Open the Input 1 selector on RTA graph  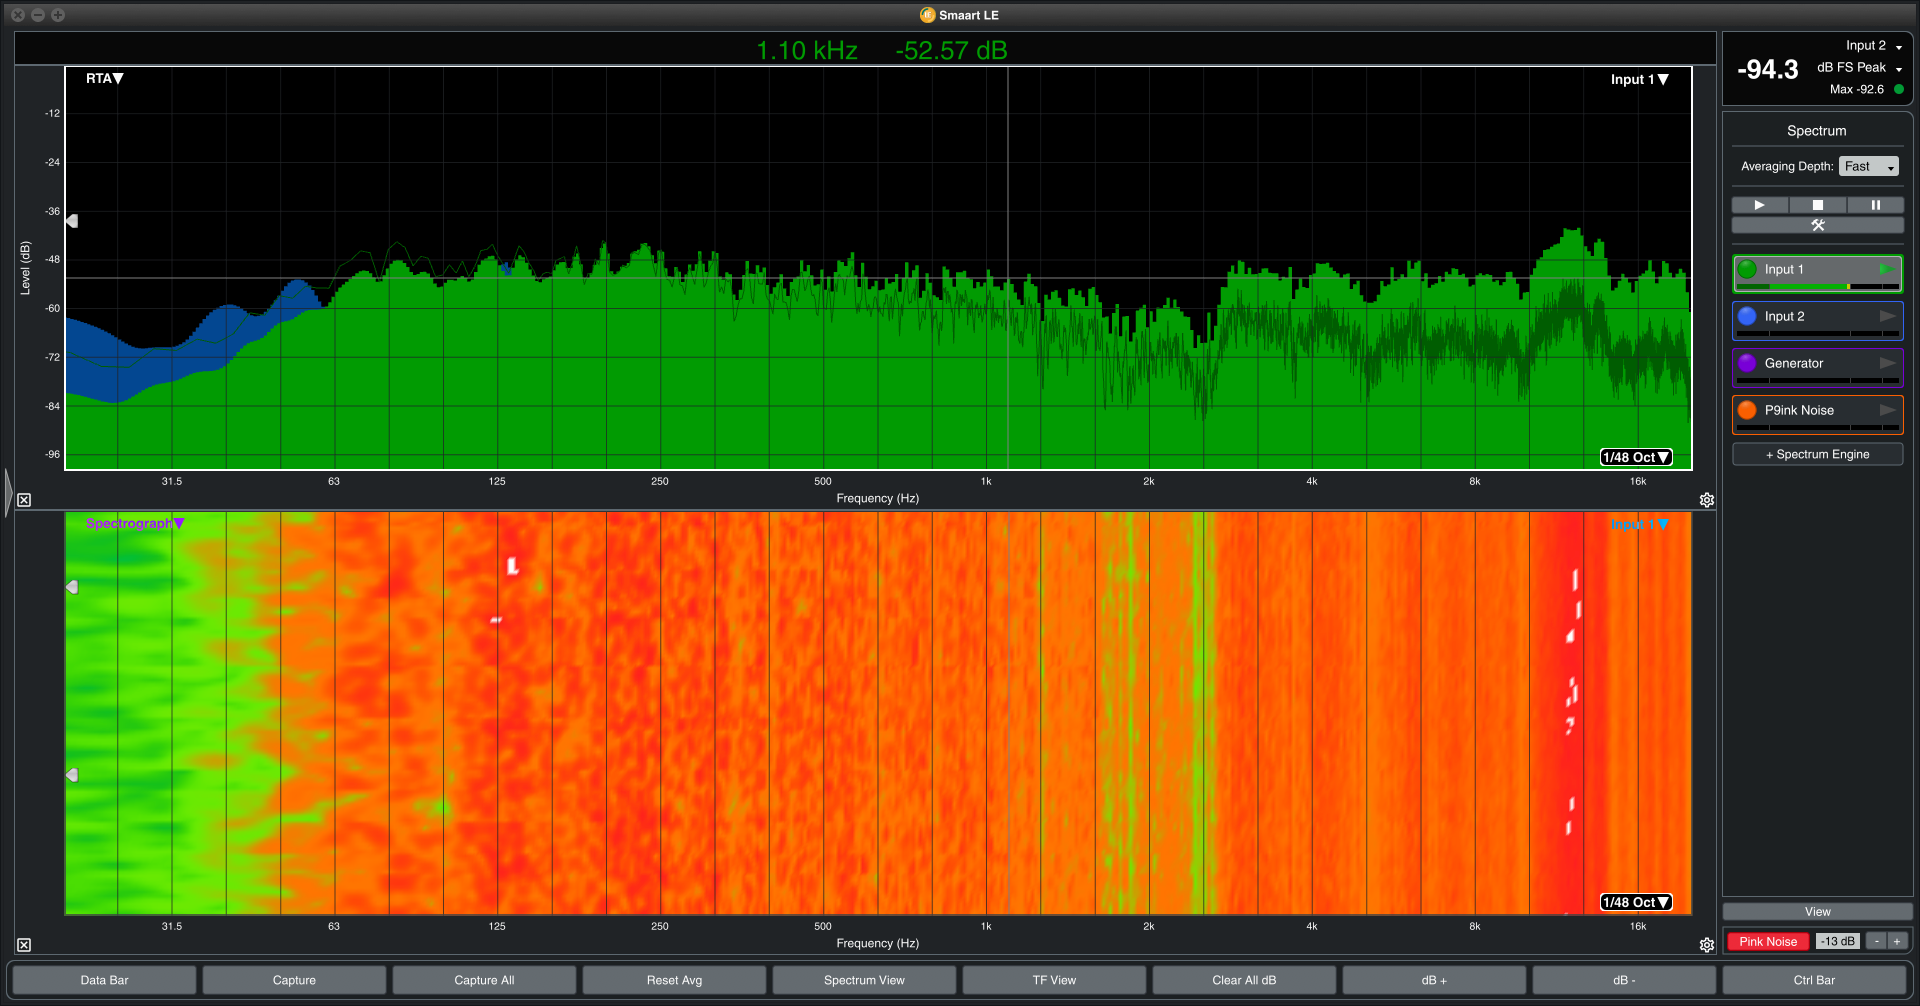pyautogui.click(x=1639, y=80)
